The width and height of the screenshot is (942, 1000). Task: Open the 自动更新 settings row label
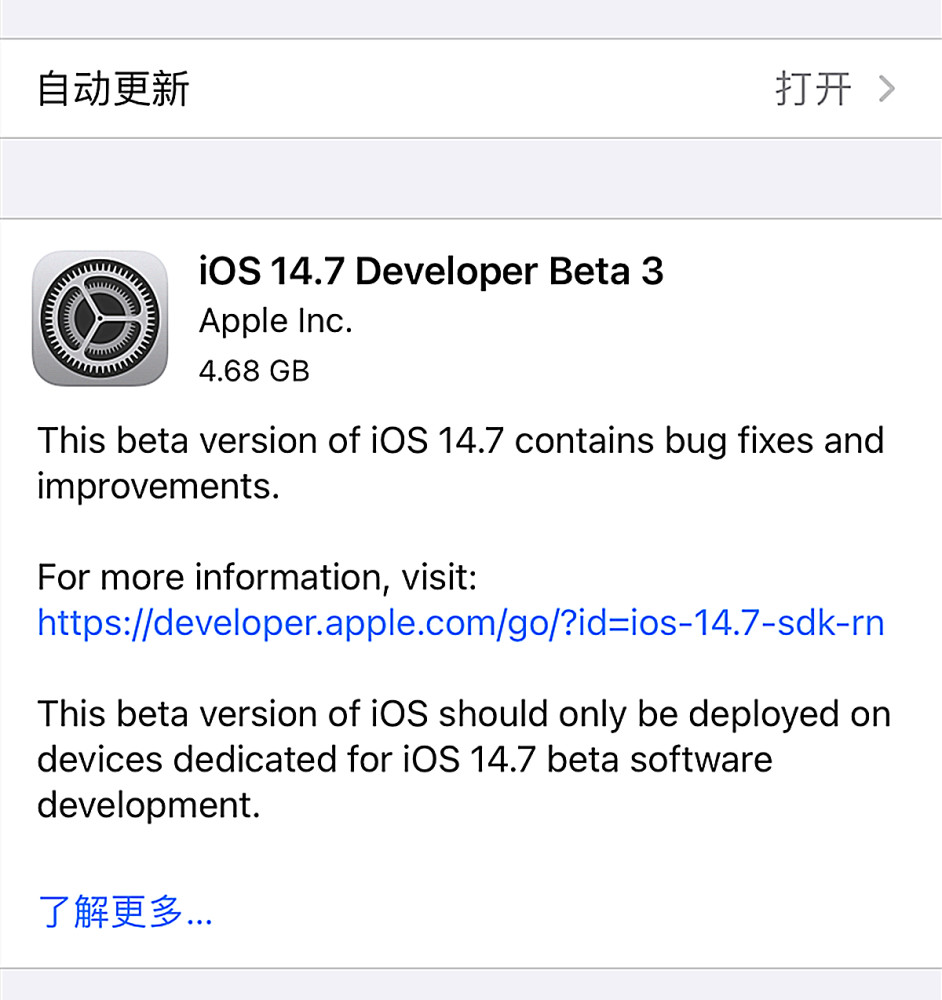pos(113,89)
